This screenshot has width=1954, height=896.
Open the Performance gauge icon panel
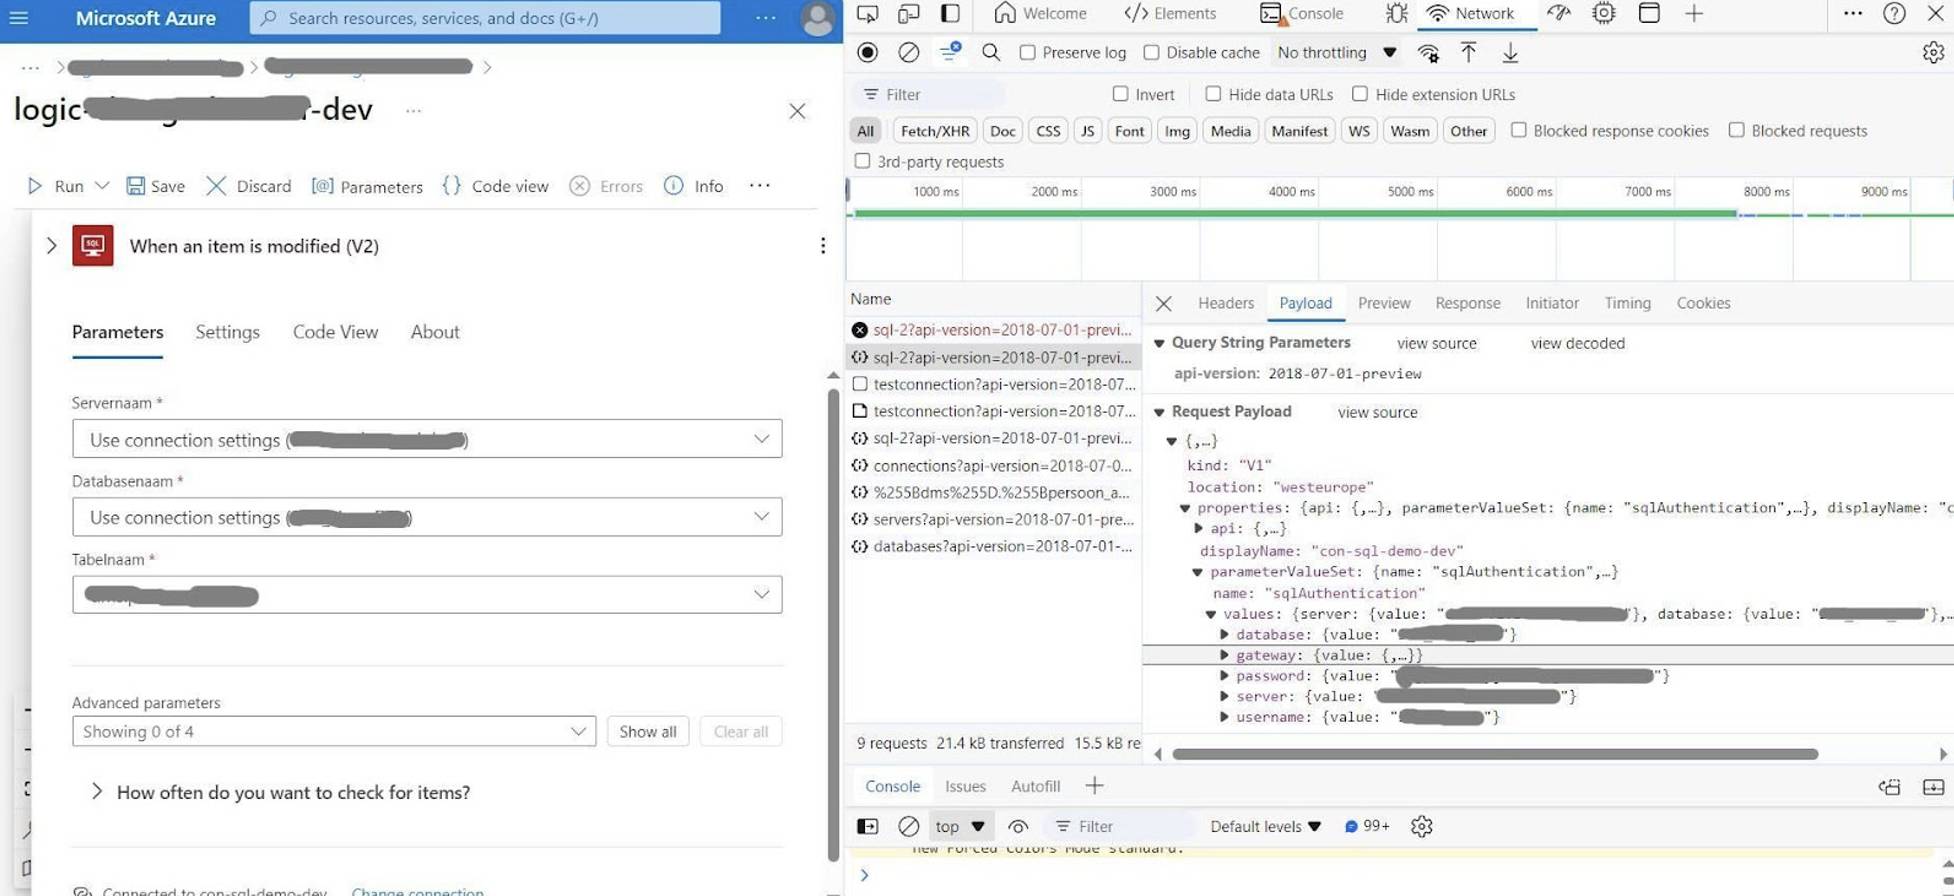(x=1558, y=13)
